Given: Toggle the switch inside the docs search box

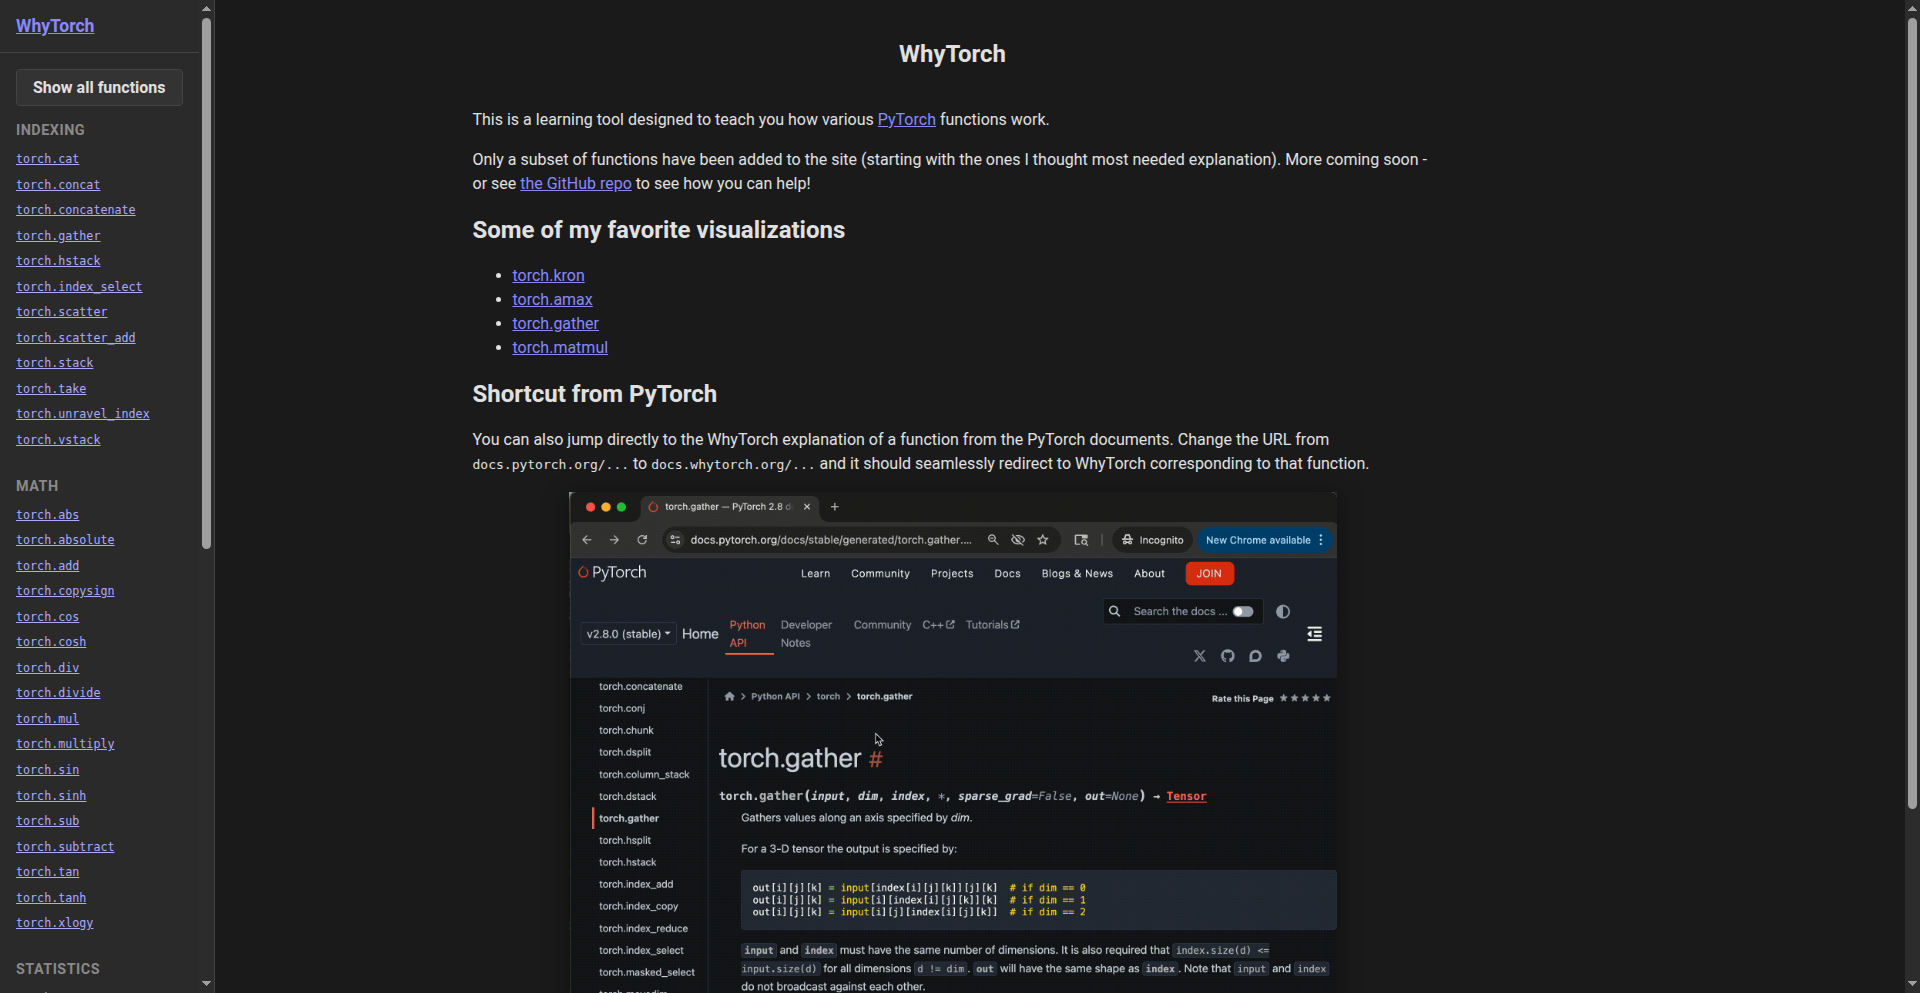Looking at the screenshot, I should tap(1242, 611).
